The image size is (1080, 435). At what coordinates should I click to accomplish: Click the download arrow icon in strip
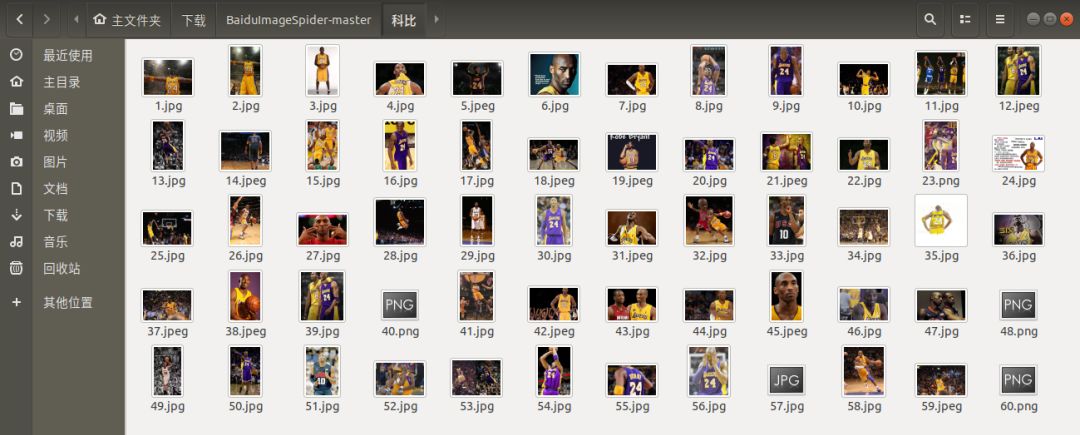pyautogui.click(x=17, y=215)
